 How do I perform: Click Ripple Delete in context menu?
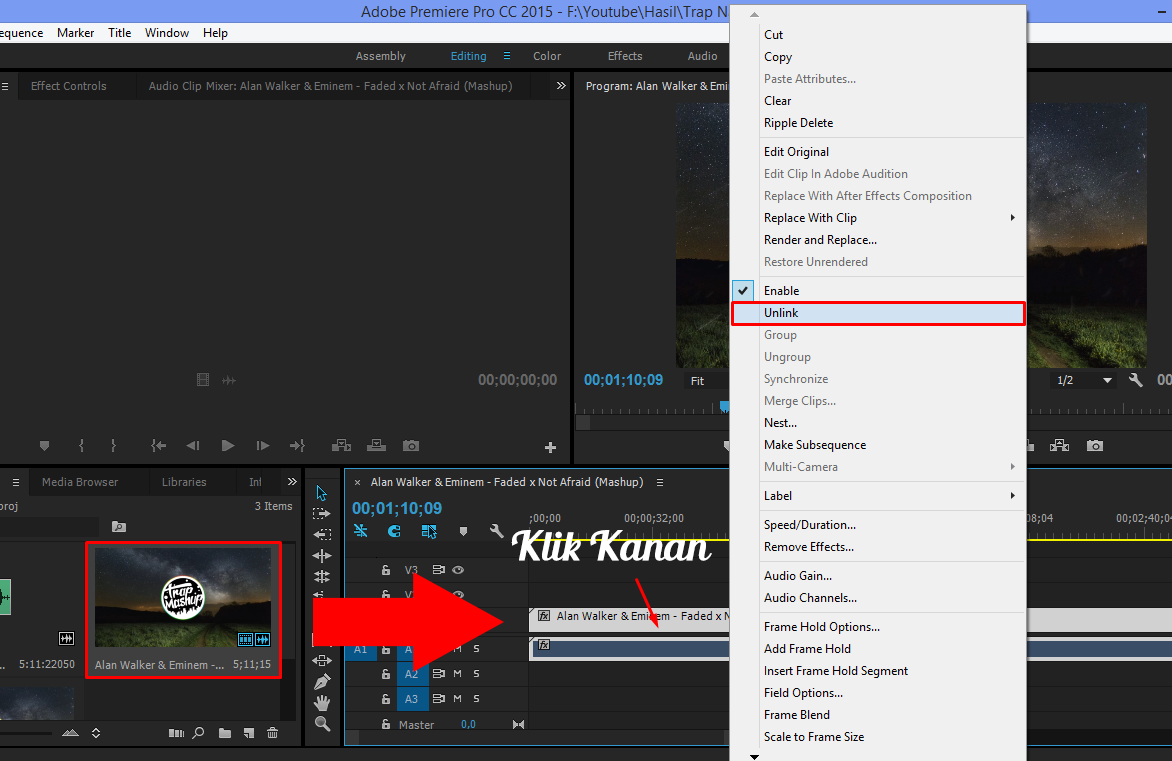click(798, 123)
